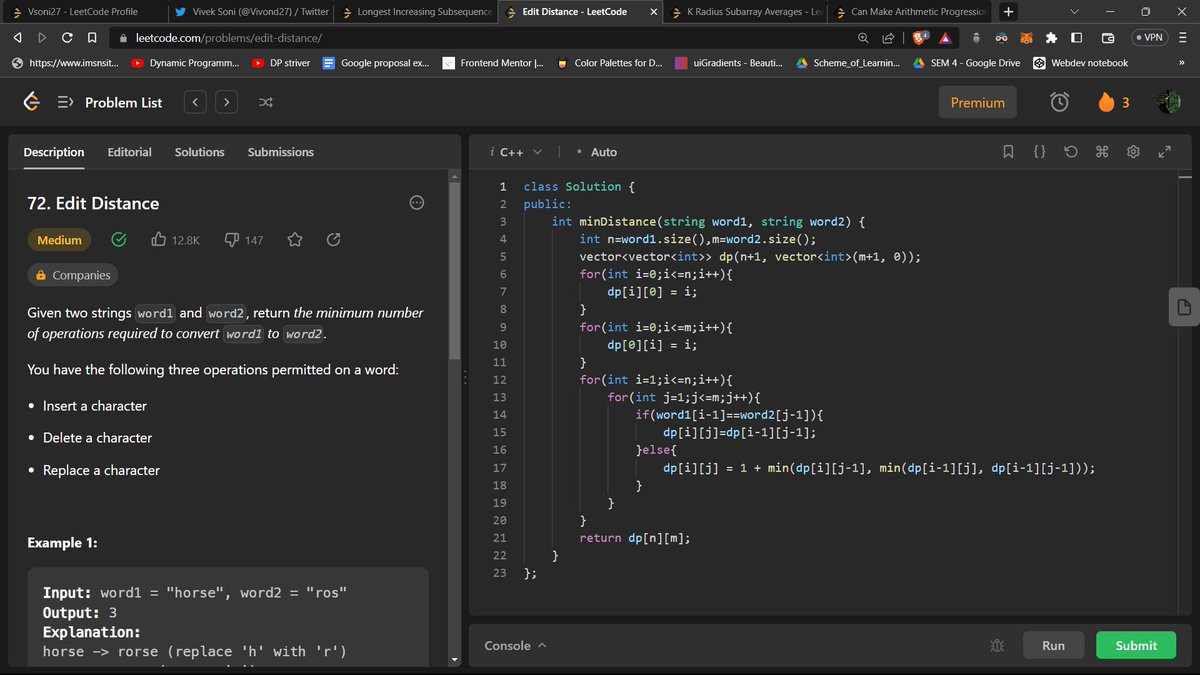Open the zoom magnifier in address bar
This screenshot has height=675, width=1200.
(x=863, y=37)
